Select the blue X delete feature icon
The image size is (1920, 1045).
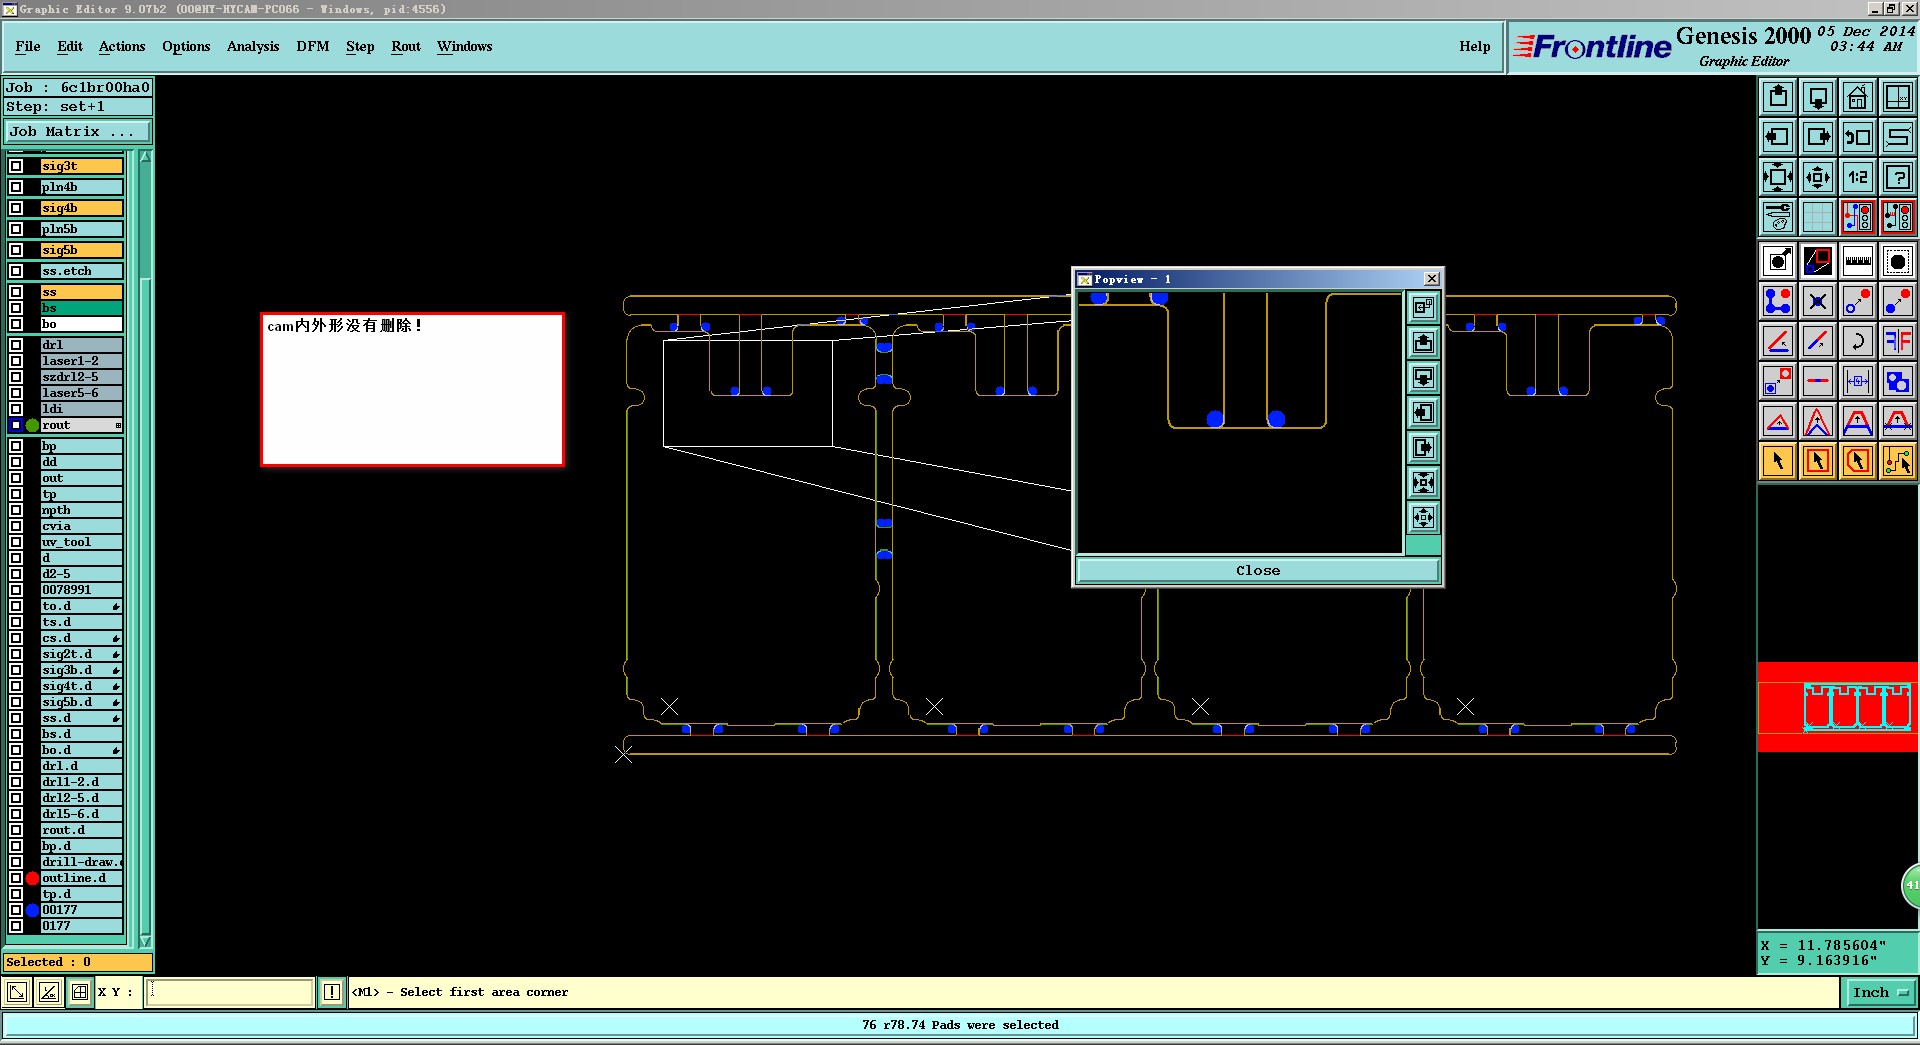(1818, 301)
